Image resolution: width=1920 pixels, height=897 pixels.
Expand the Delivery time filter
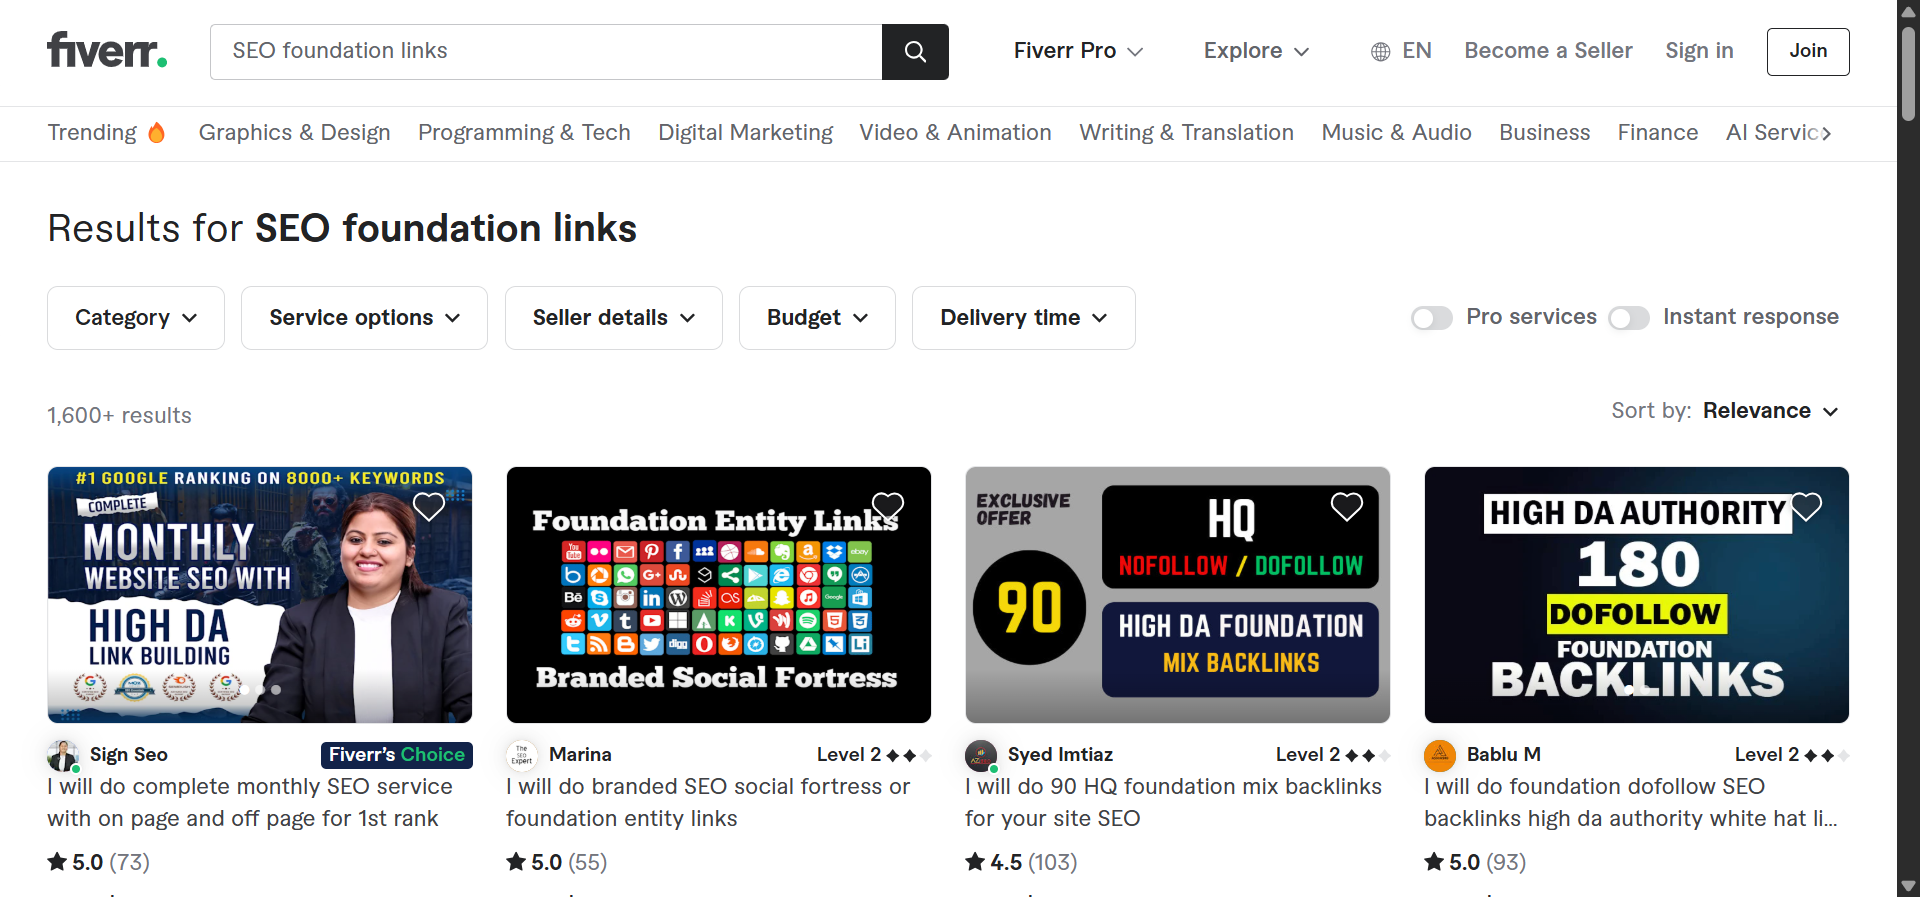pyautogui.click(x=1023, y=318)
